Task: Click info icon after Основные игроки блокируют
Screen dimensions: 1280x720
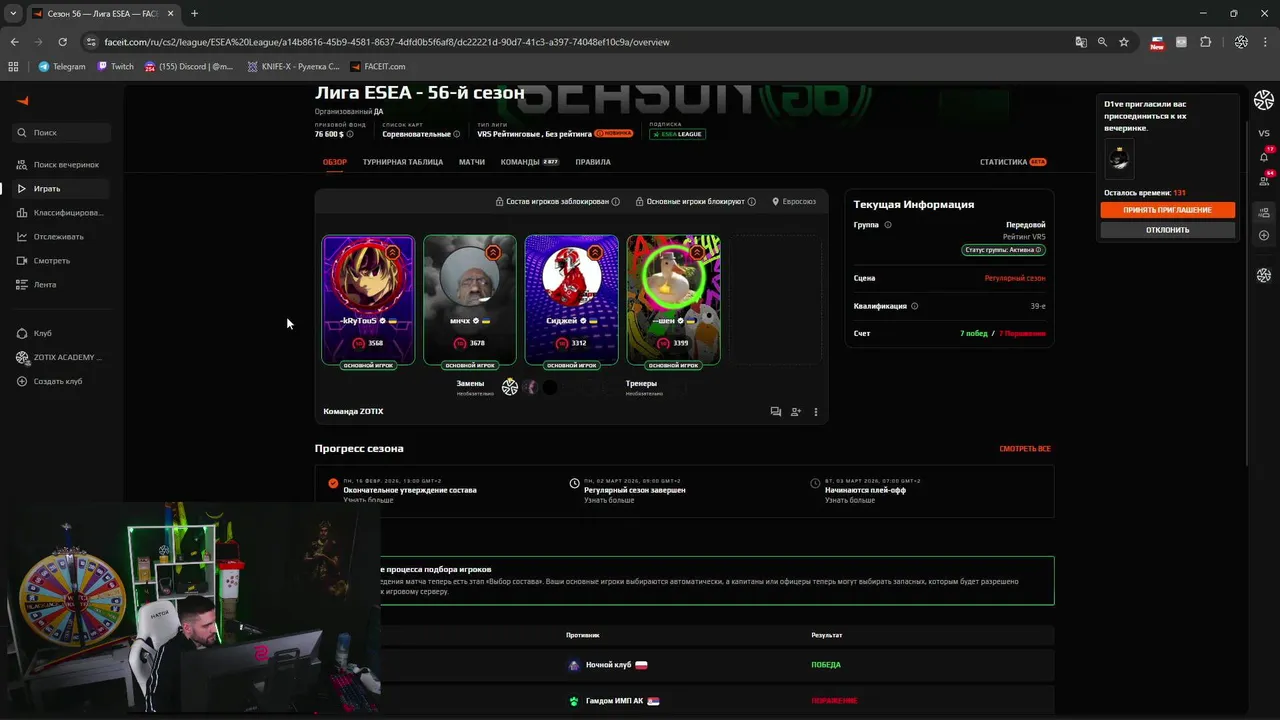Action: point(751,201)
